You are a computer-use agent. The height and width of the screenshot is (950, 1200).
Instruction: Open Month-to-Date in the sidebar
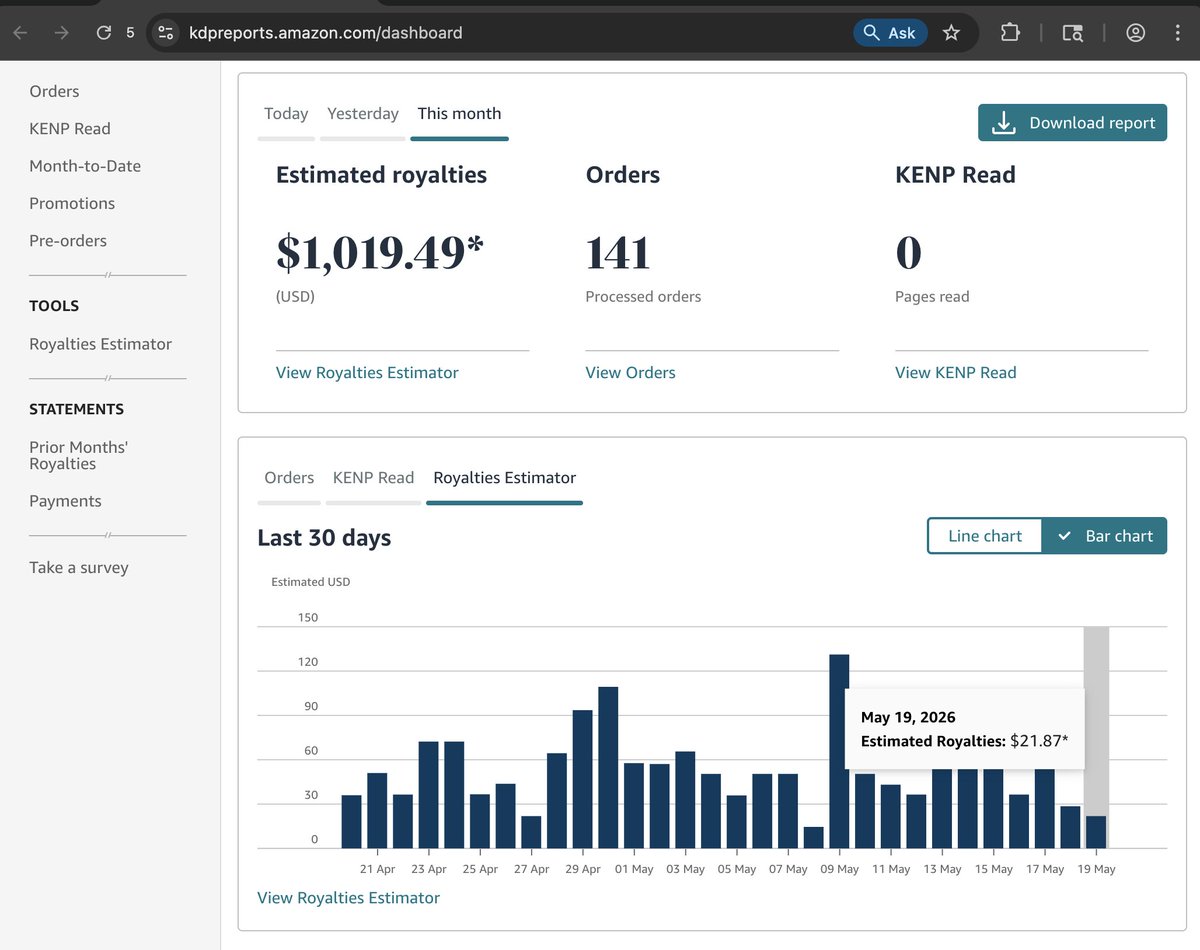coord(85,166)
